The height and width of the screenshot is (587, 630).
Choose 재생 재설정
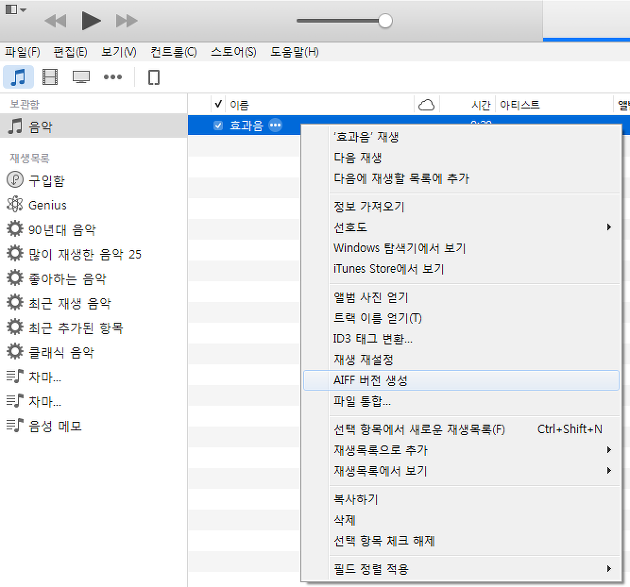[461, 360]
